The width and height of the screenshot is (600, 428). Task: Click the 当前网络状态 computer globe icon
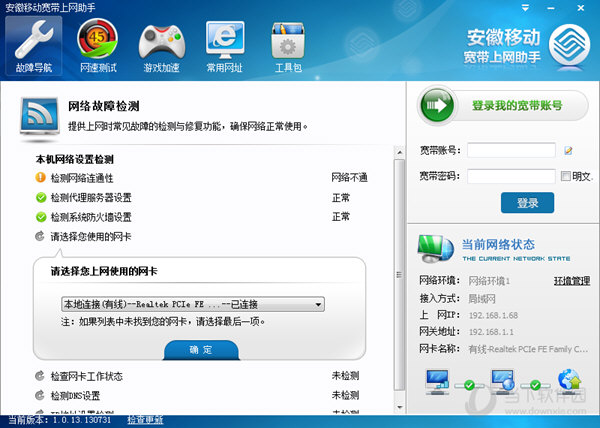(x=436, y=249)
